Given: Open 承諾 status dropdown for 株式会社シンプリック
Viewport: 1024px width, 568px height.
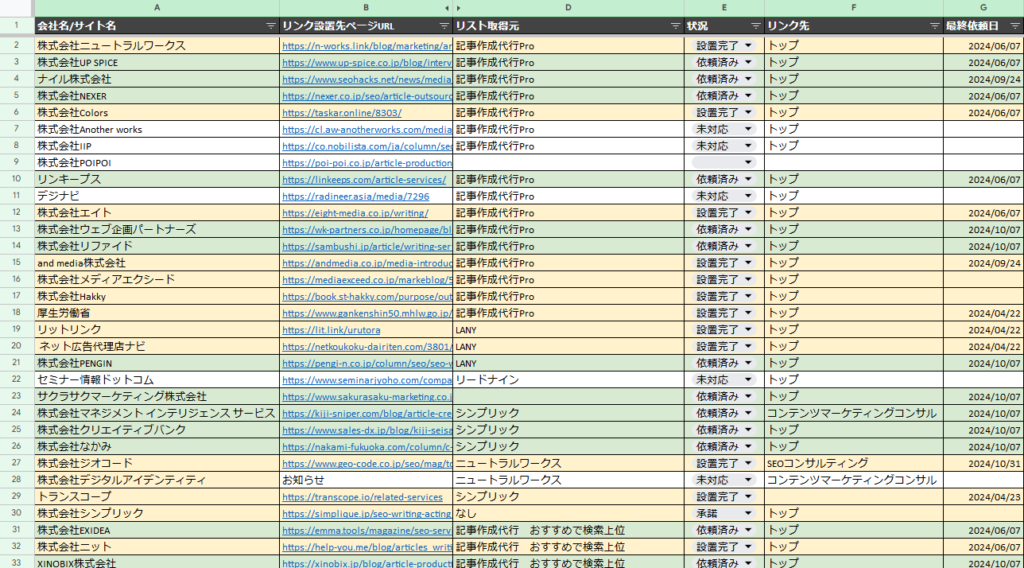Looking at the screenshot, I should 747,513.
